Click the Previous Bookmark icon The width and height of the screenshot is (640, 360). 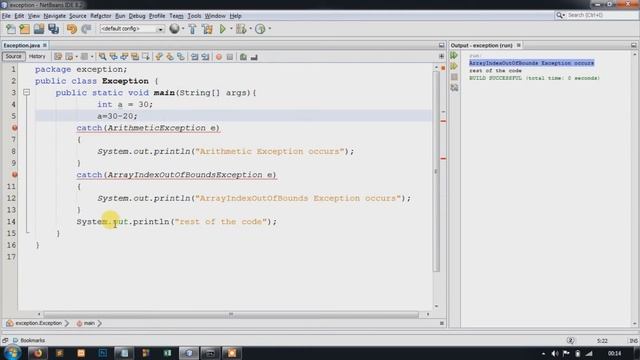(159, 57)
